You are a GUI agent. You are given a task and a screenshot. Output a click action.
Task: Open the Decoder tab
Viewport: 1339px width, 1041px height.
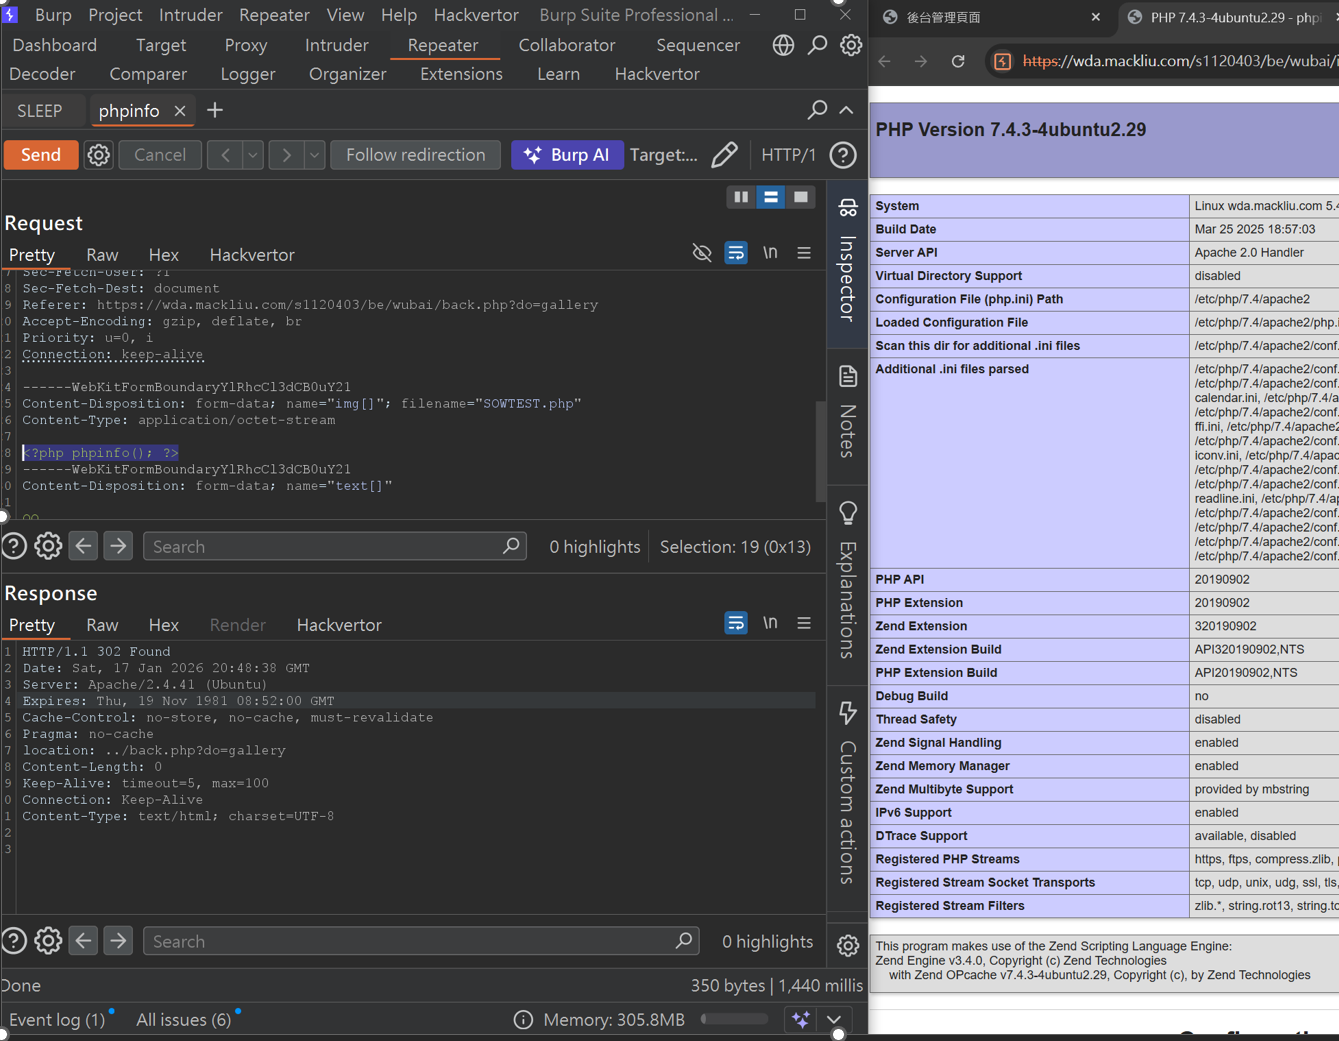tap(42, 74)
